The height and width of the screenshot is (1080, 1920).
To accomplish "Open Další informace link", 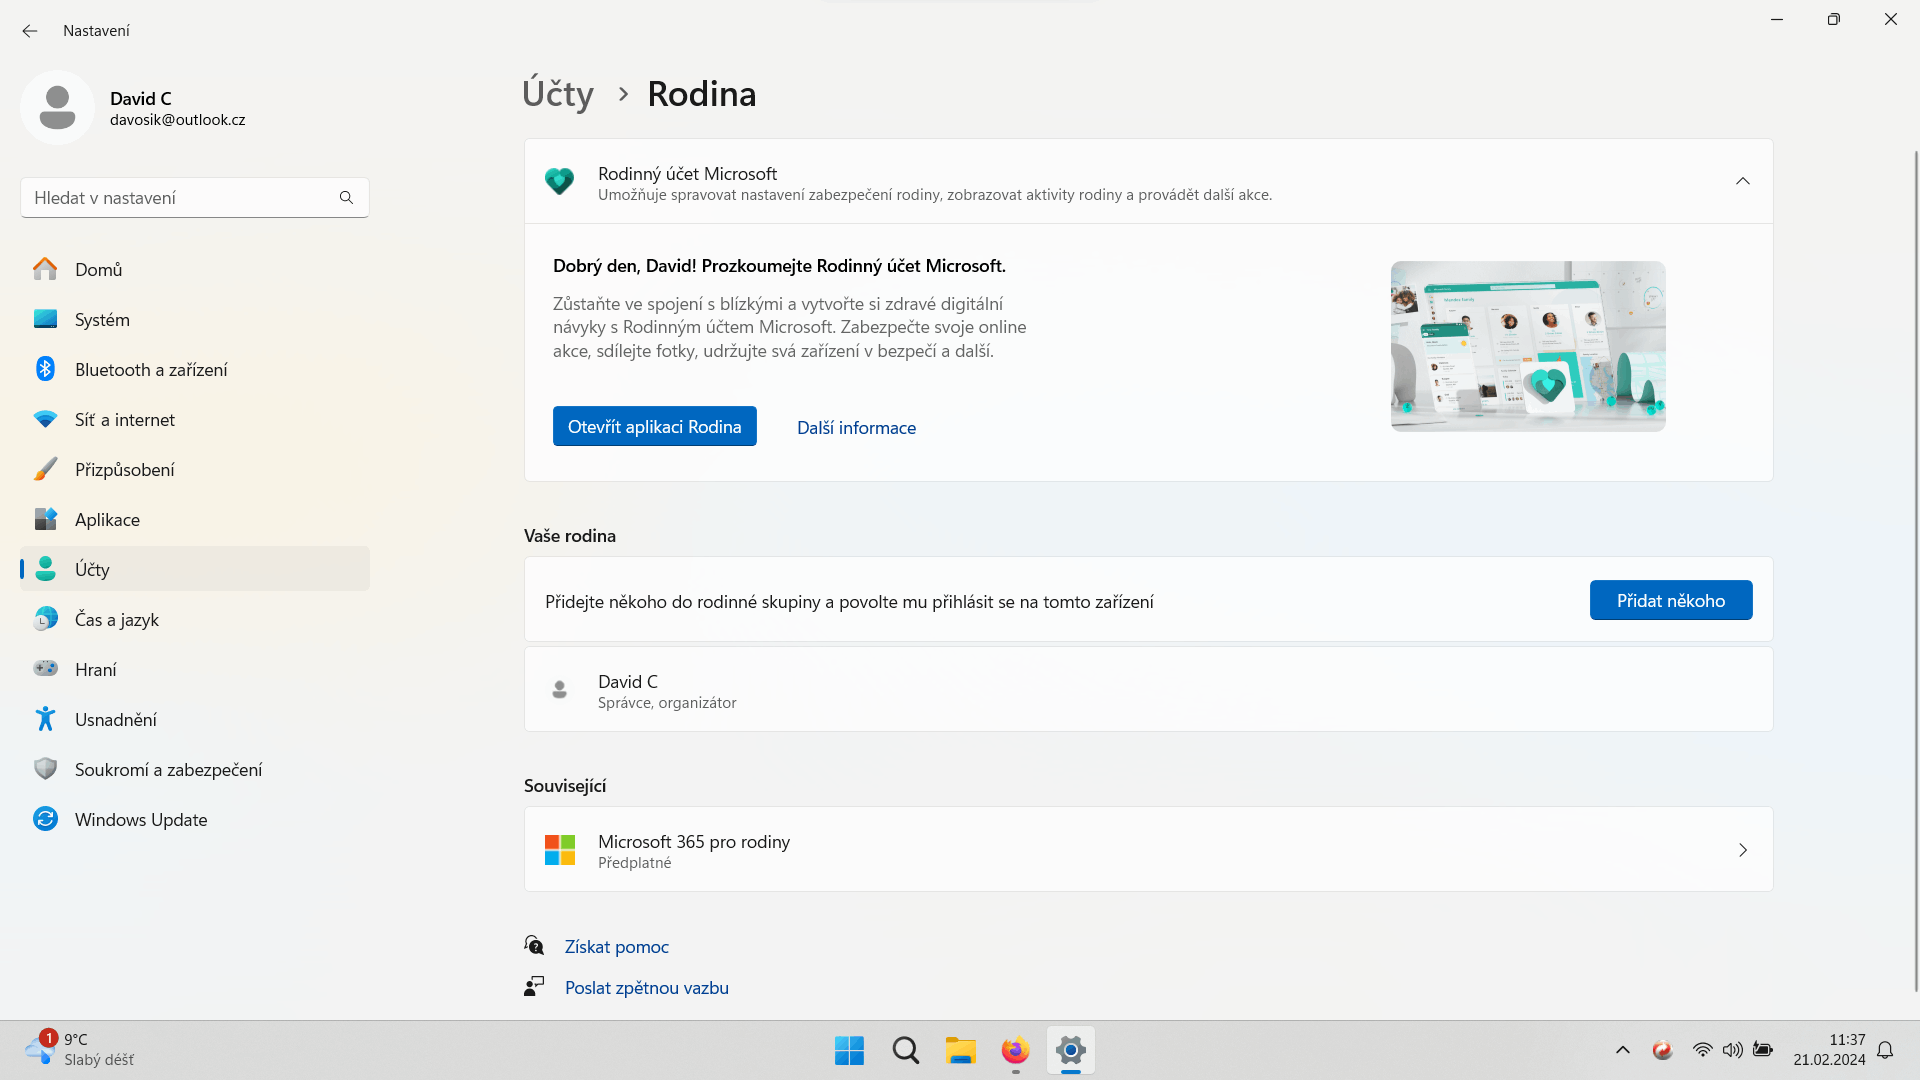I will click(856, 428).
